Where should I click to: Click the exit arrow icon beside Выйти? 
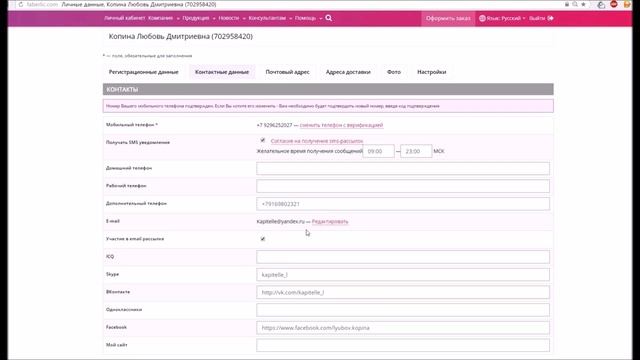tap(550, 18)
